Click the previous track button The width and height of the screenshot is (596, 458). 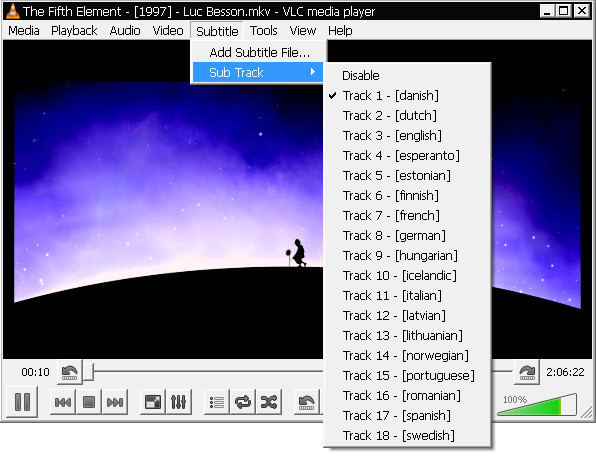[x=63, y=402]
